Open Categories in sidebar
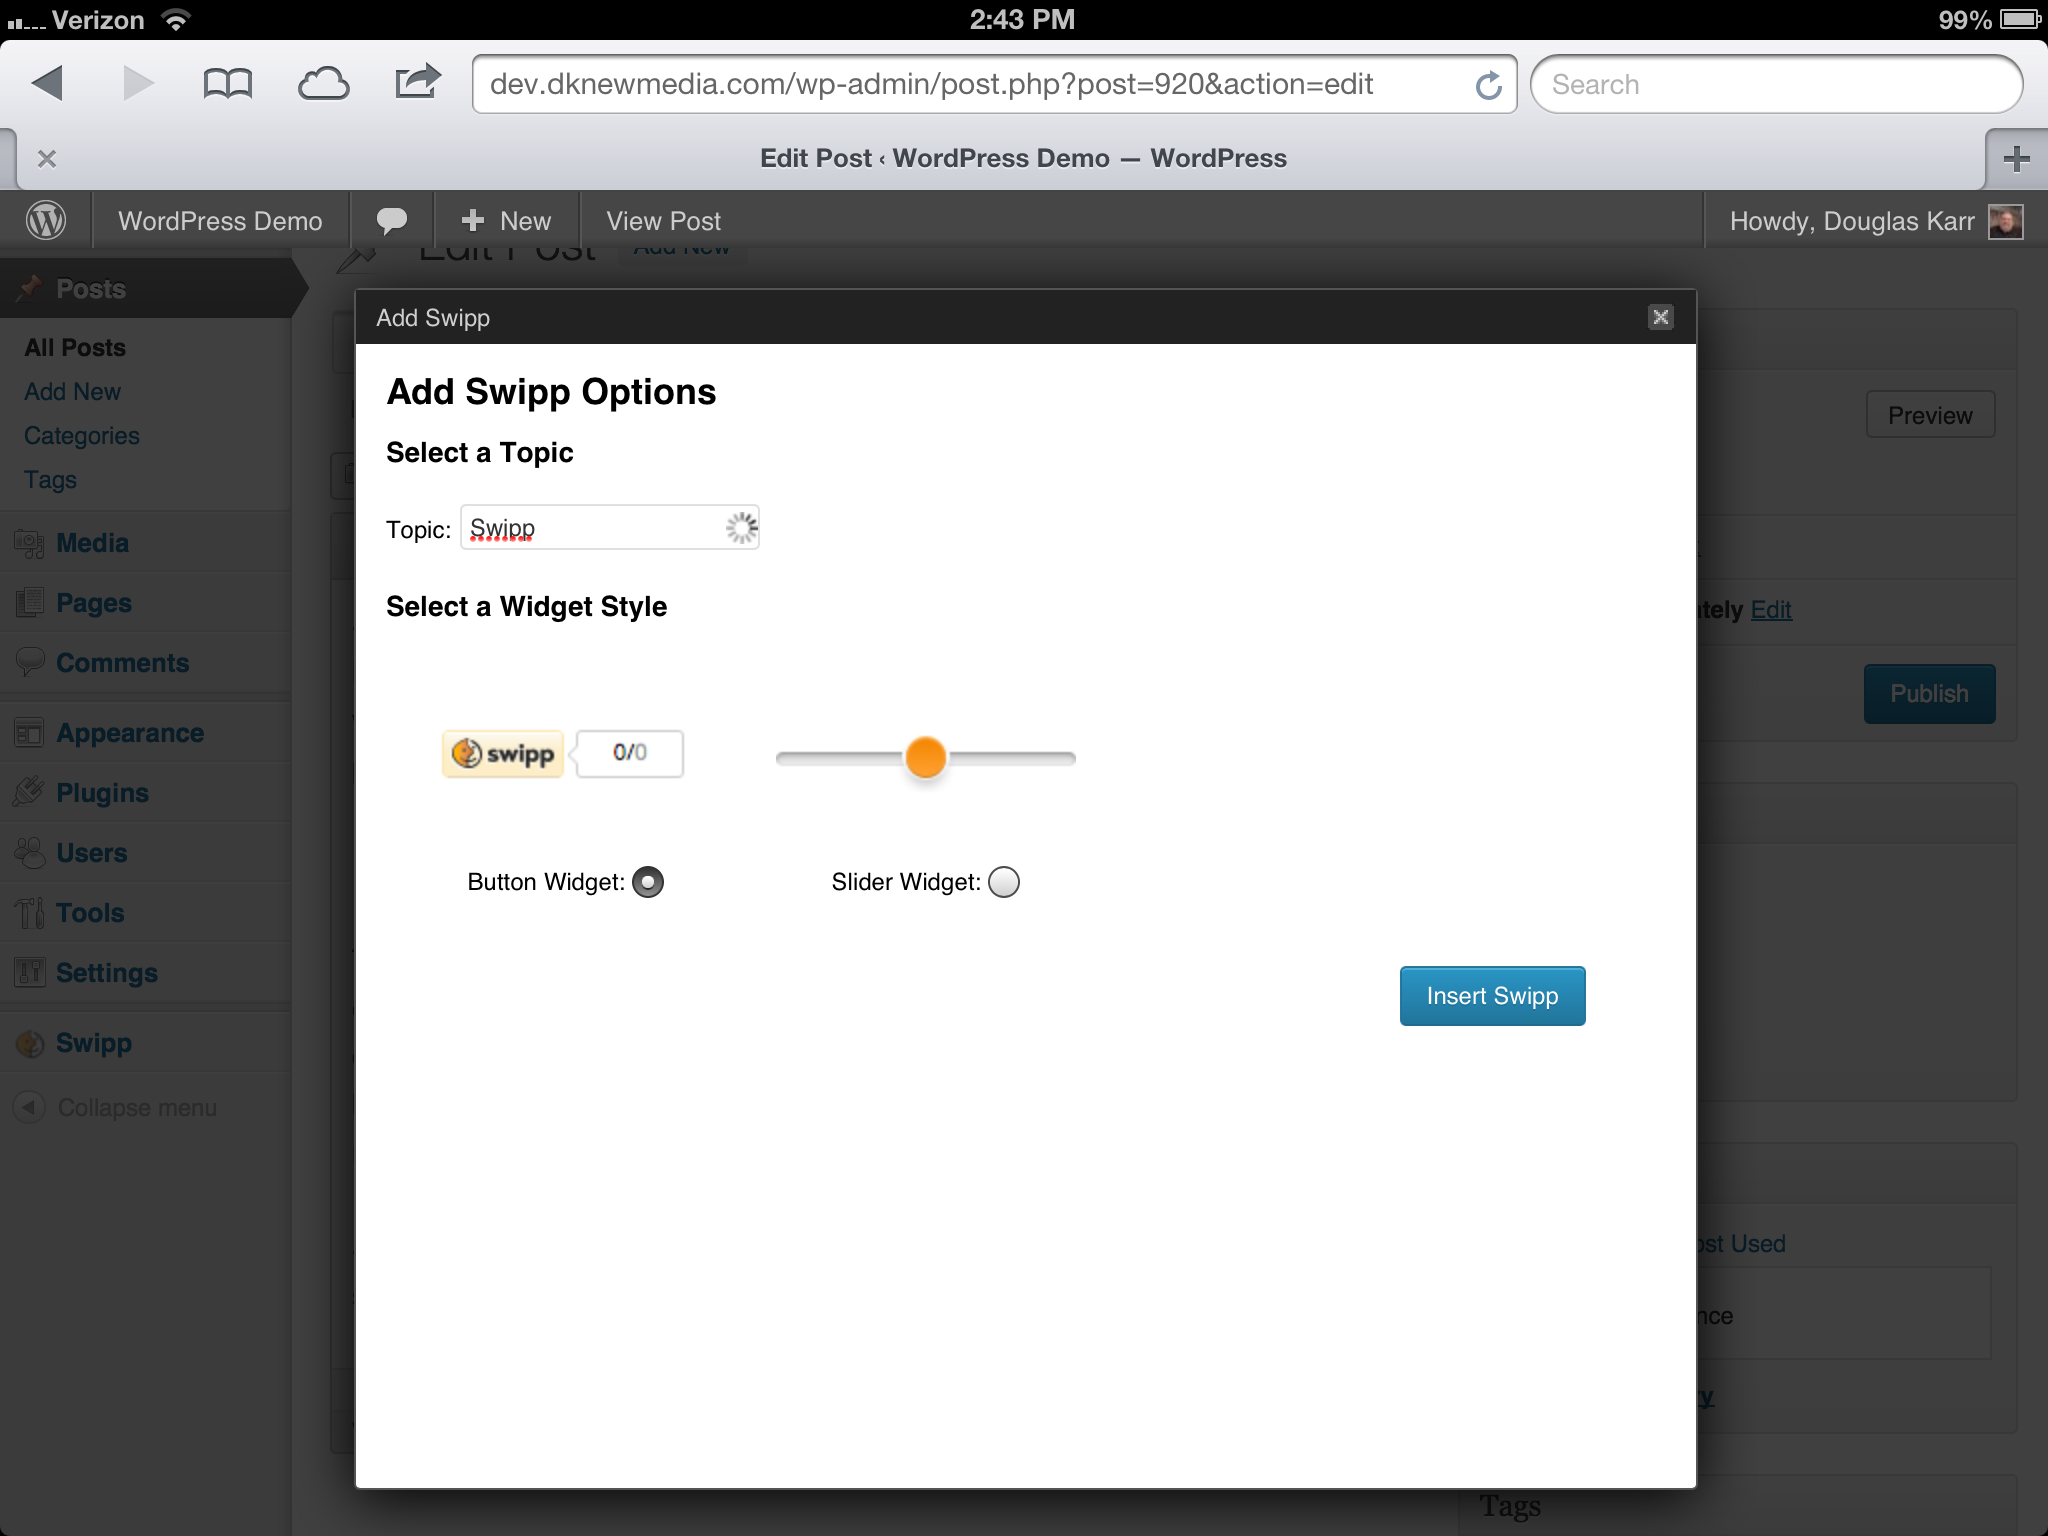 click(x=82, y=435)
